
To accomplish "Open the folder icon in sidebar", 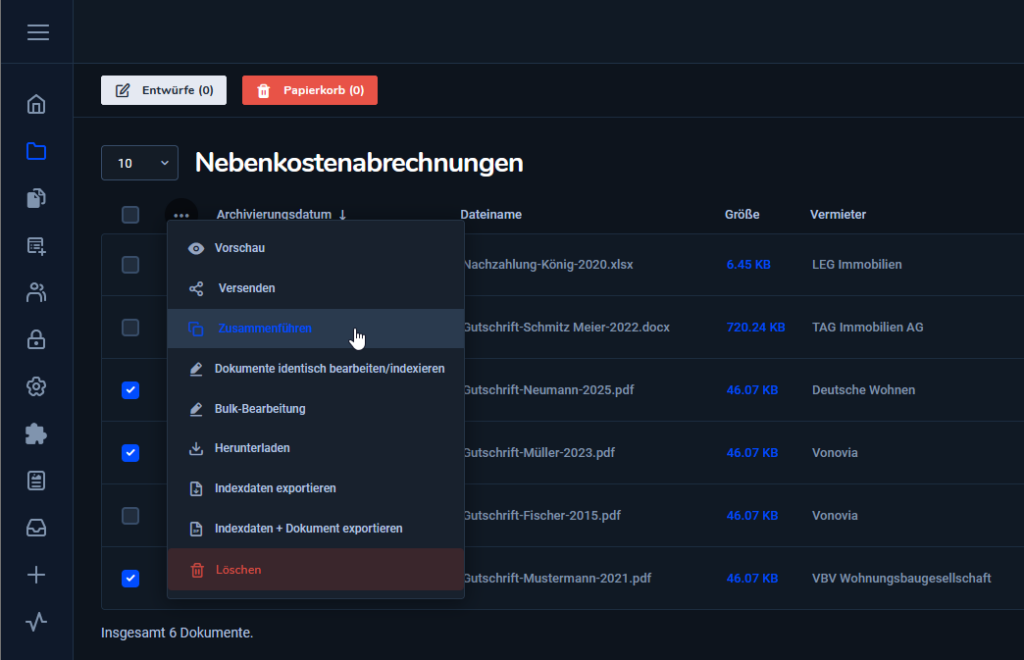I will (36, 151).
